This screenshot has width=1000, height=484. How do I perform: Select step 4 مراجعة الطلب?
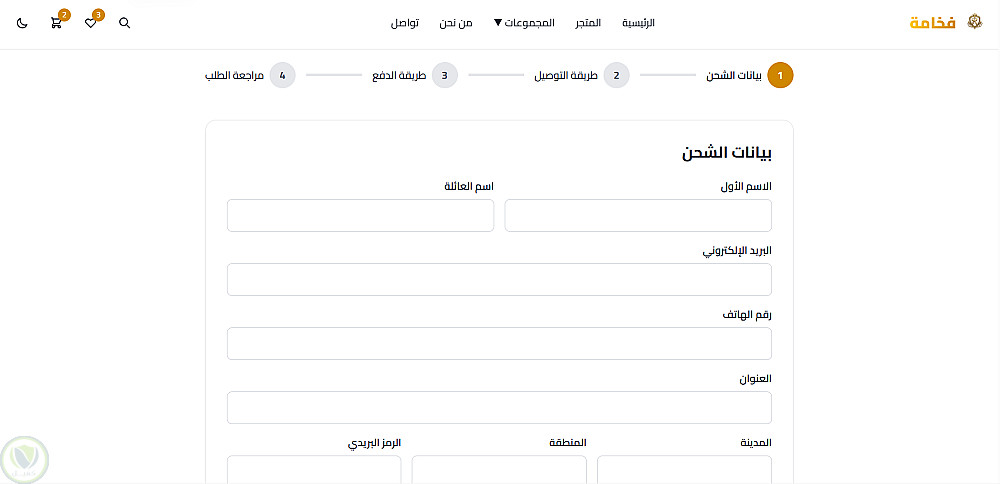point(283,76)
